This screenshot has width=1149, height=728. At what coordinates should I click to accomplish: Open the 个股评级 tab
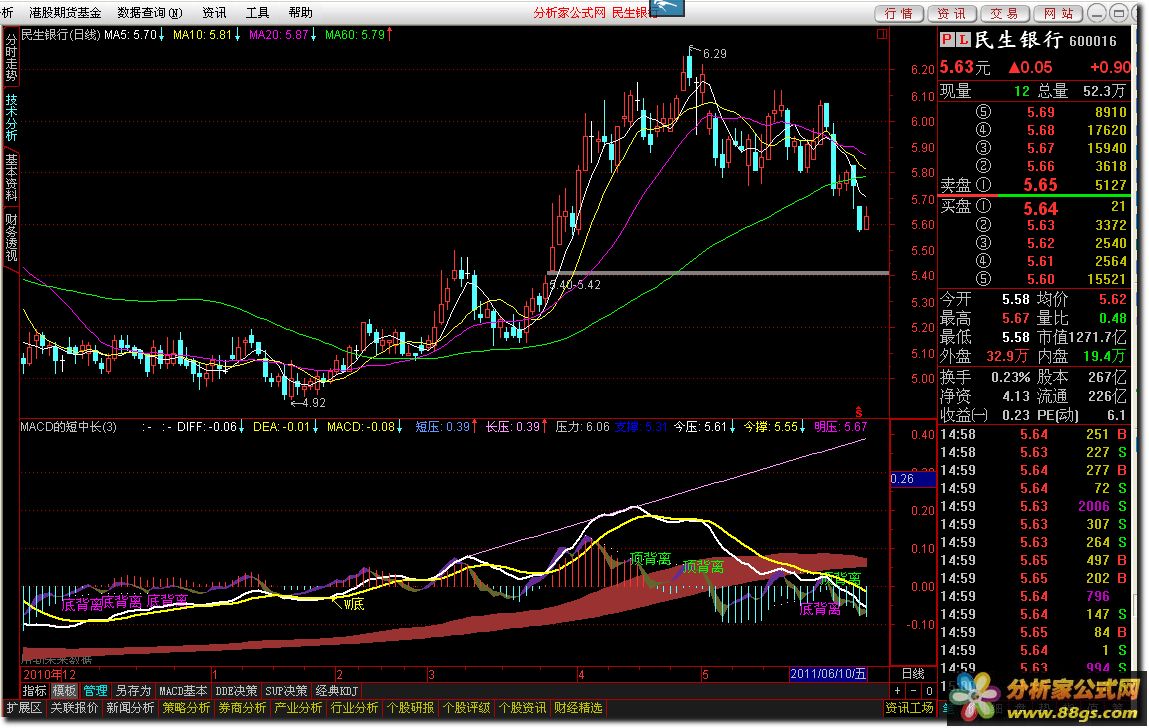(x=467, y=707)
